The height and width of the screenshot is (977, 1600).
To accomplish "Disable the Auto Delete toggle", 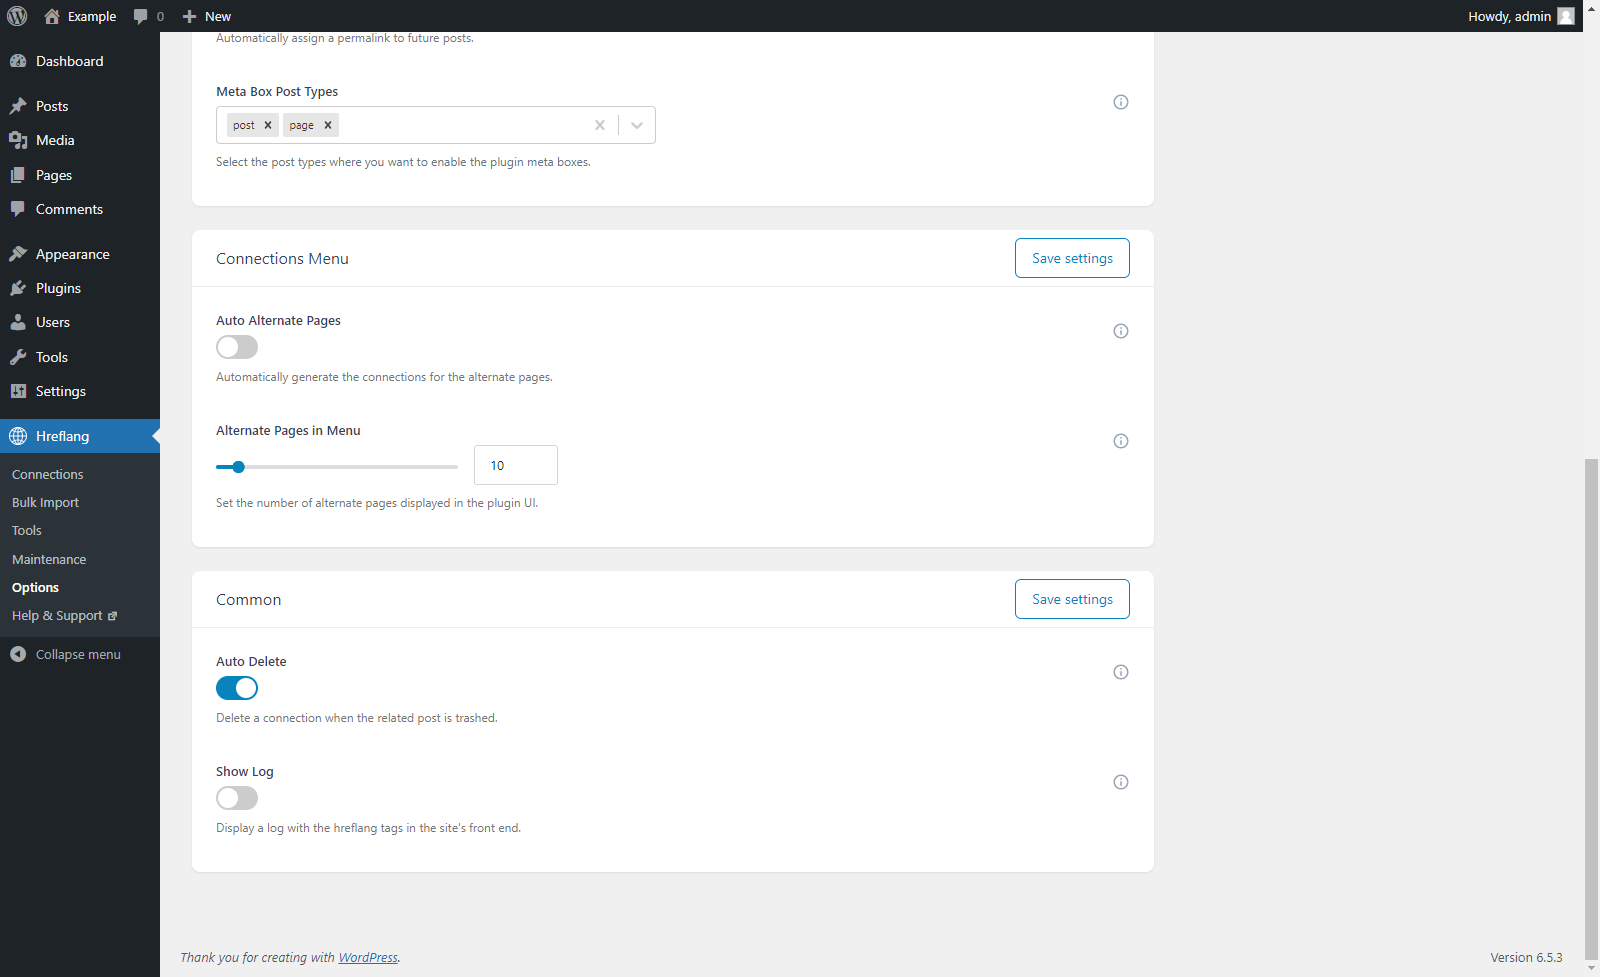I will coord(236,688).
